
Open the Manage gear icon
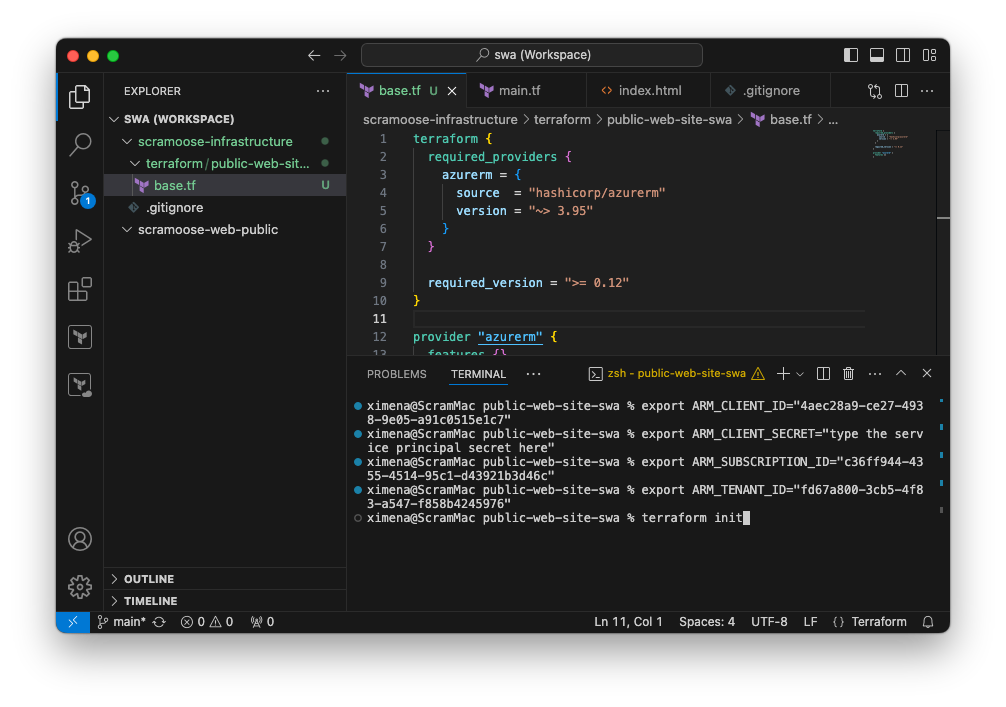(80, 586)
